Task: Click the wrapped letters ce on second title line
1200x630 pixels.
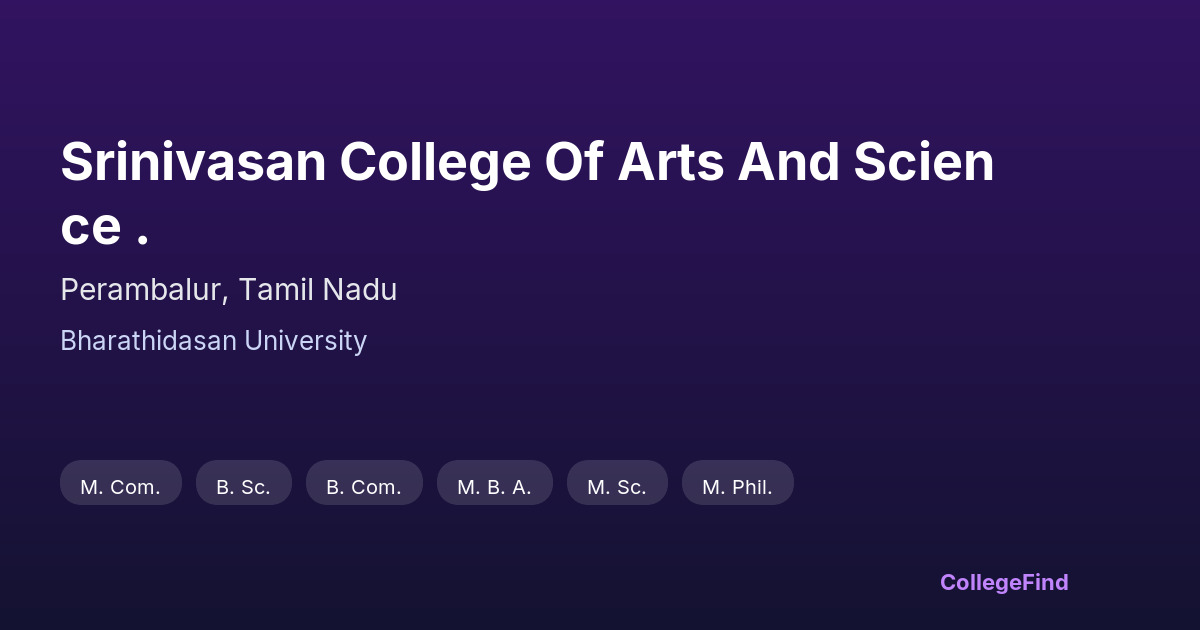Action: point(90,228)
